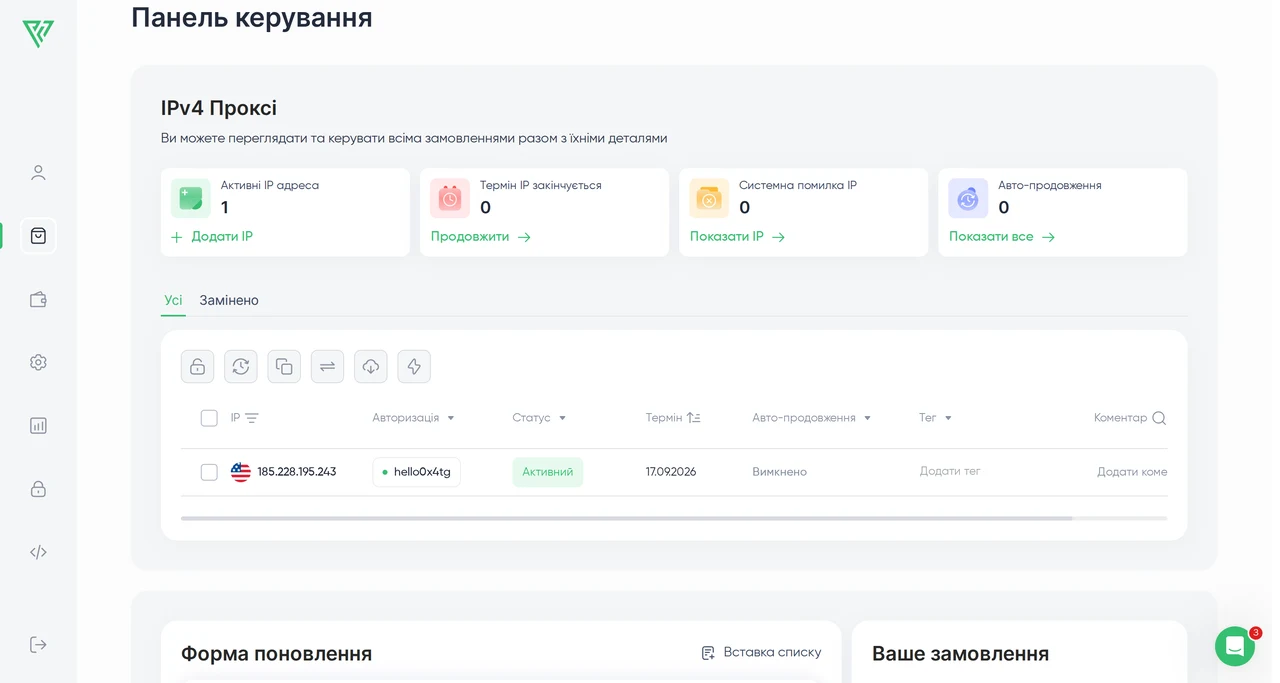Click the Термін sort icon
The width and height of the screenshot is (1280, 683).
point(694,418)
